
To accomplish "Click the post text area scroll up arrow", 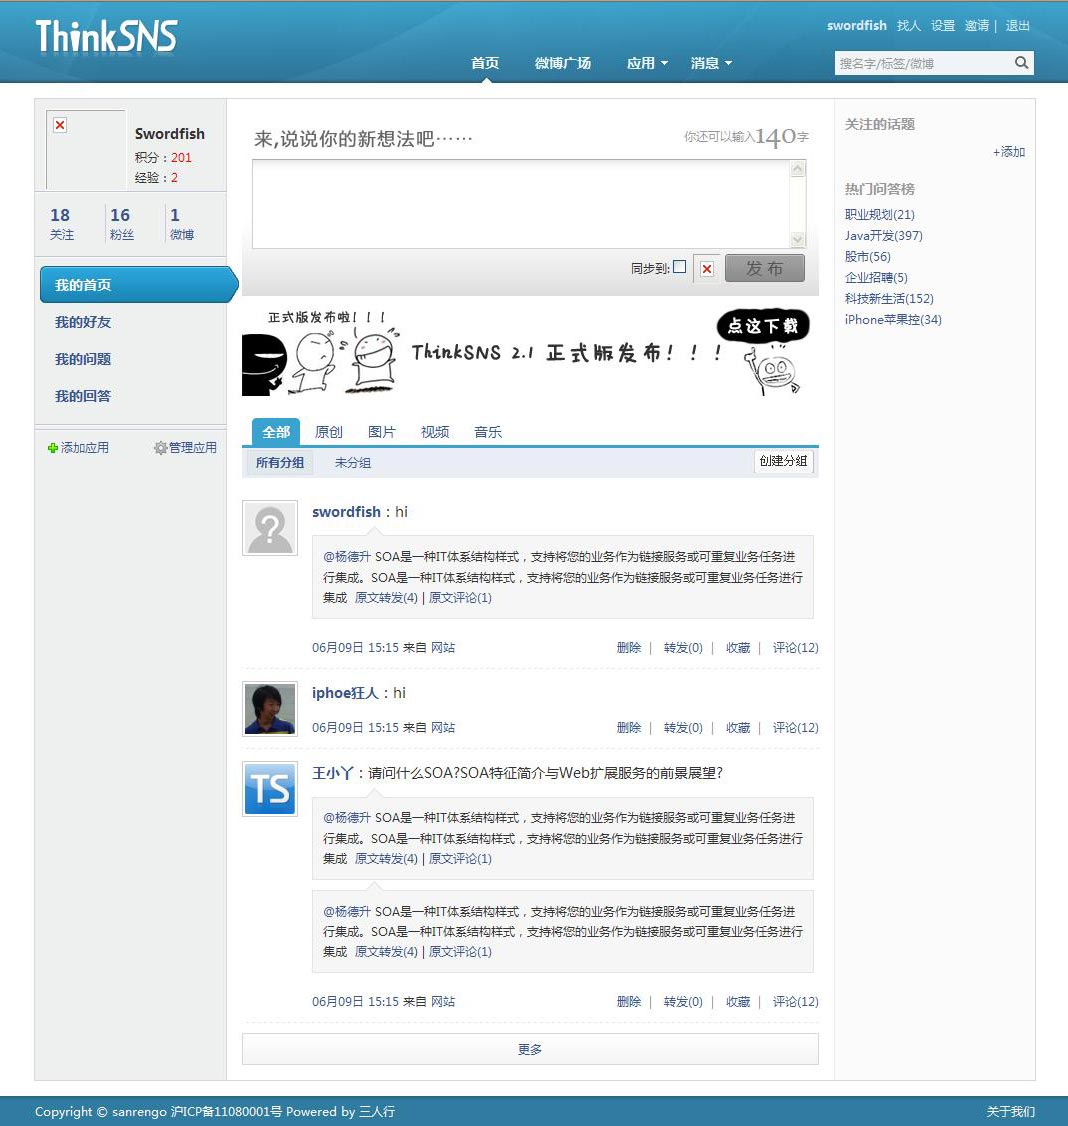I will point(797,169).
